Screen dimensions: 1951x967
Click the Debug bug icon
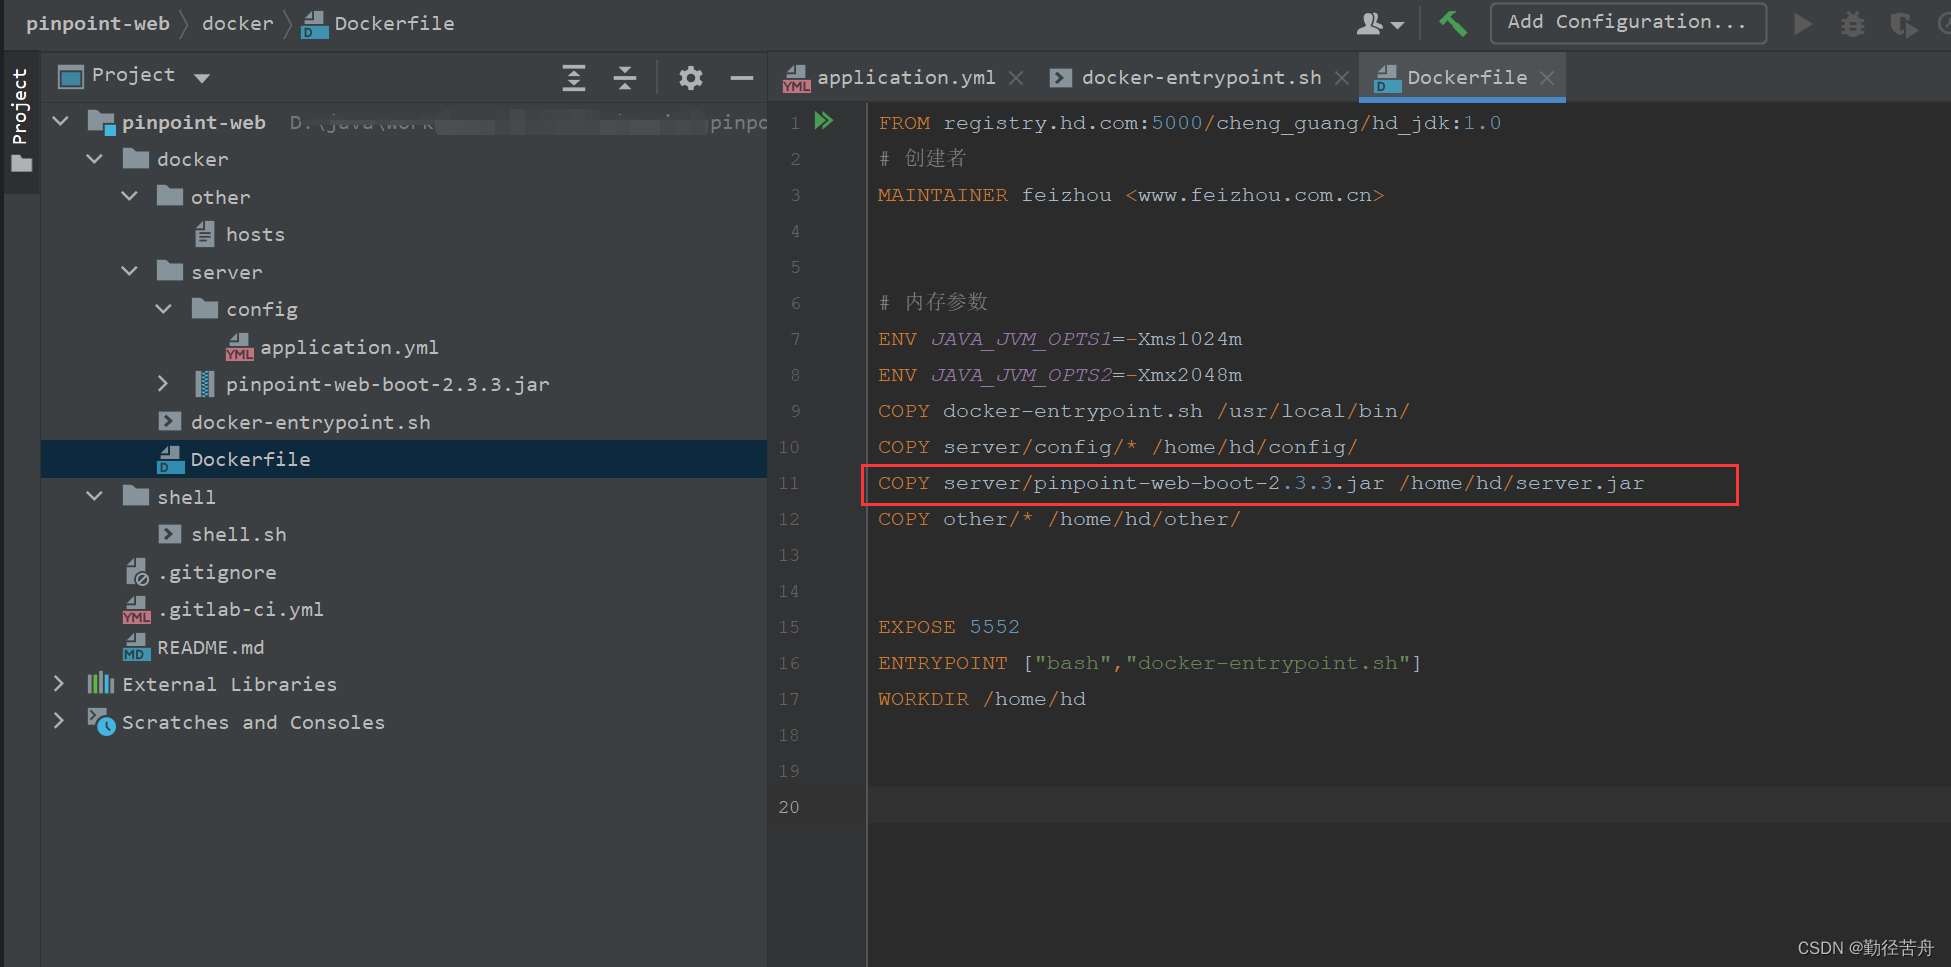[x=1853, y=23]
